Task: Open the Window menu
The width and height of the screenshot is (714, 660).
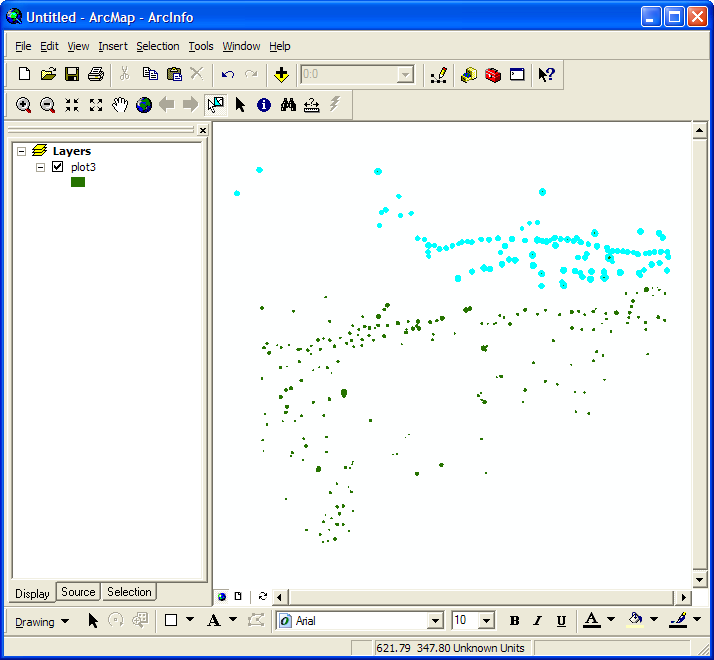Action: 241,46
